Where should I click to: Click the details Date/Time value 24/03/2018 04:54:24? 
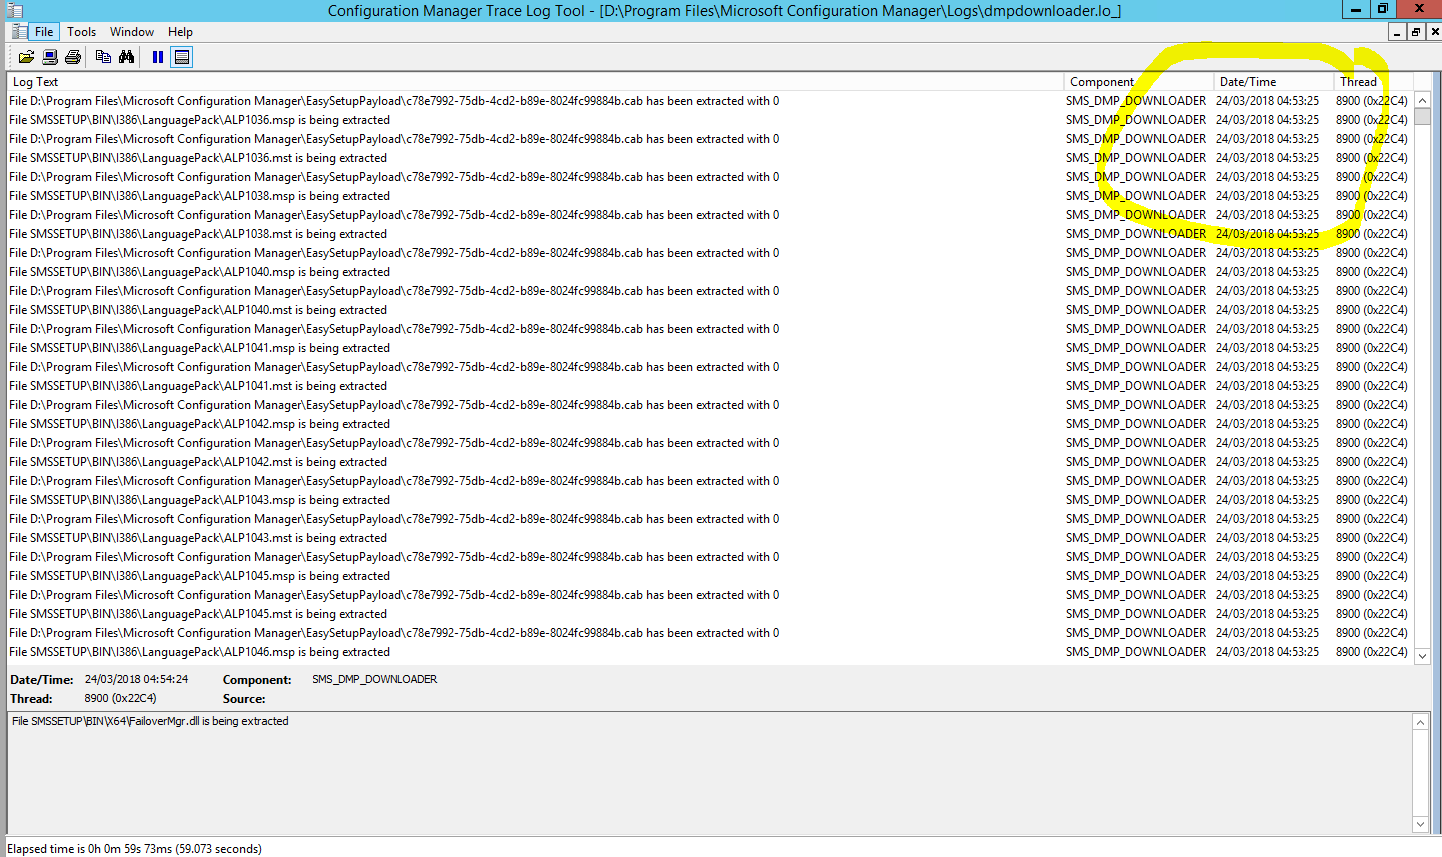136,679
